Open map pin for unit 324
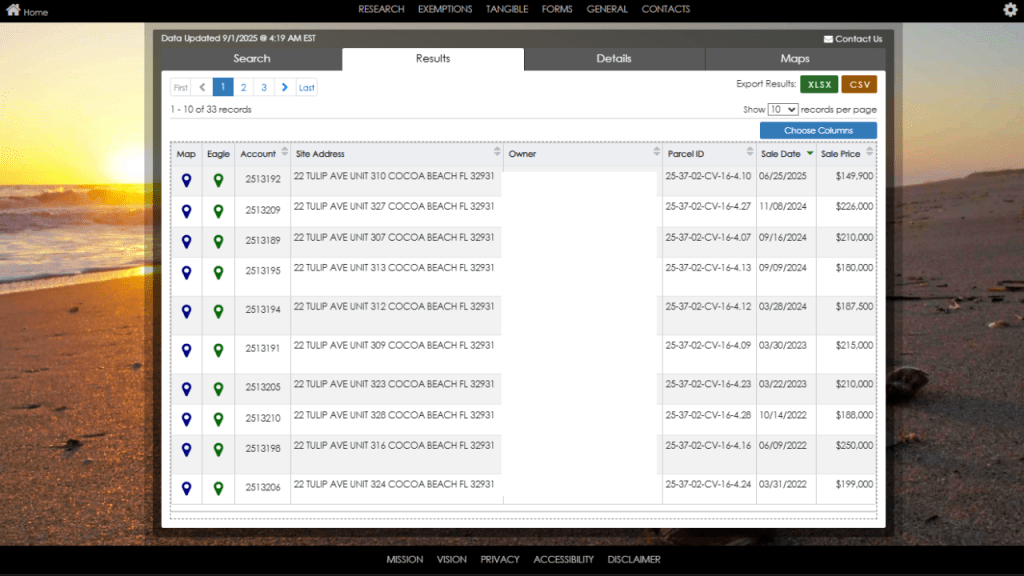The width and height of the screenshot is (1024, 576). [187, 489]
